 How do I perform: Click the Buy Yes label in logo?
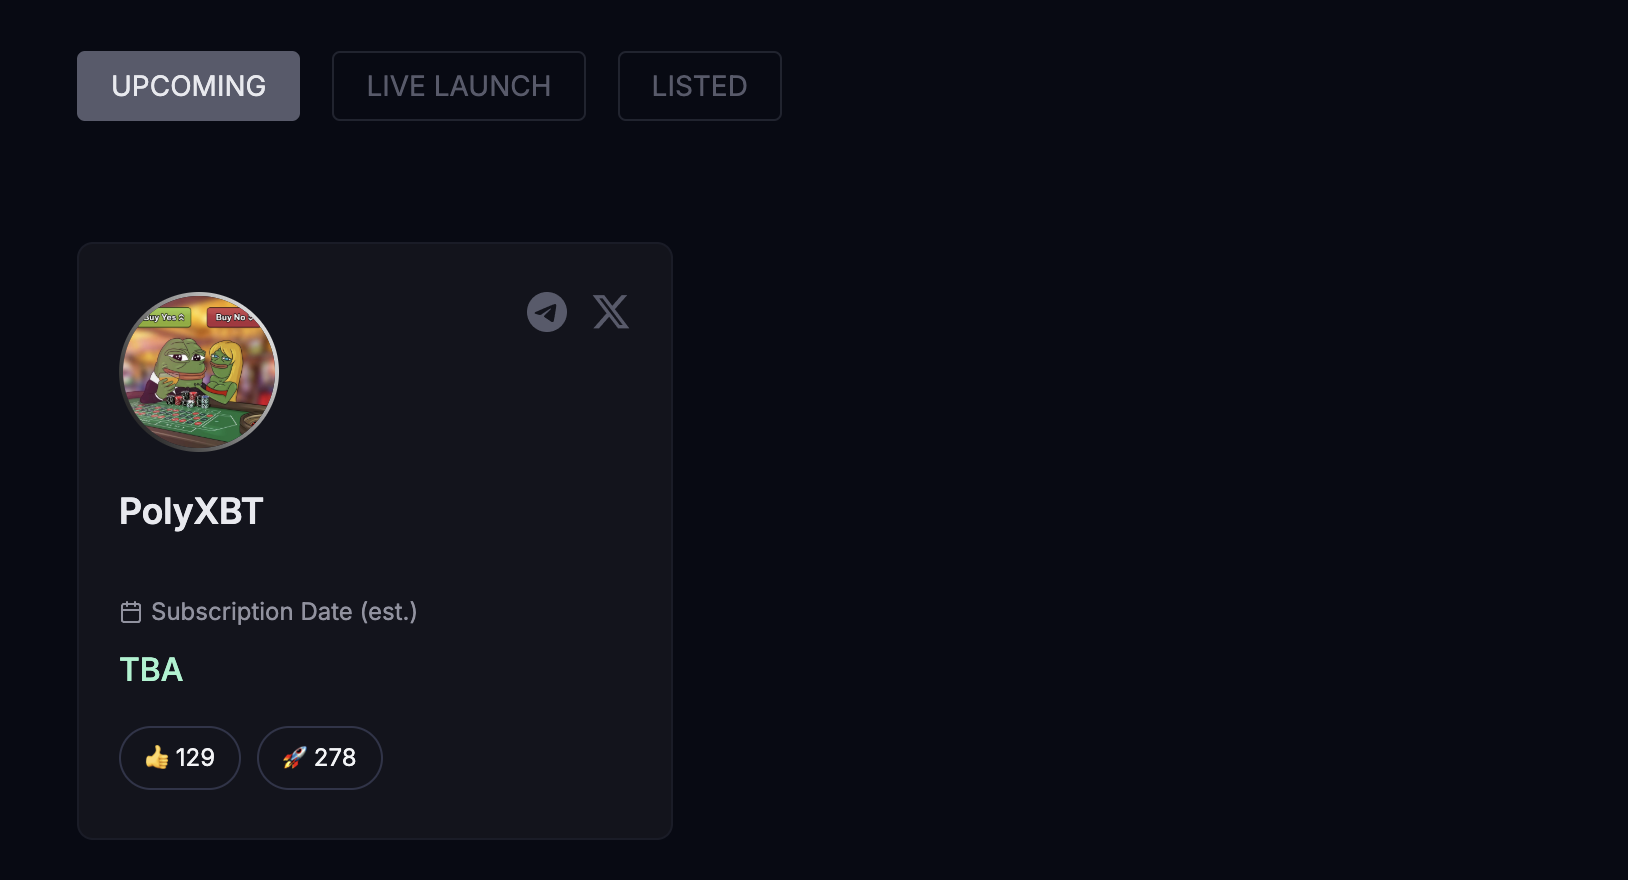click(x=166, y=317)
